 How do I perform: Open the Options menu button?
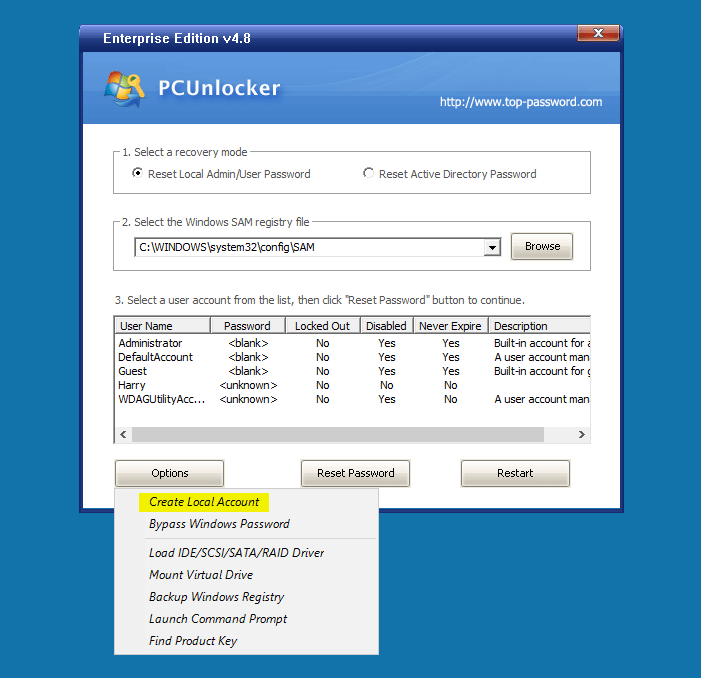169,473
